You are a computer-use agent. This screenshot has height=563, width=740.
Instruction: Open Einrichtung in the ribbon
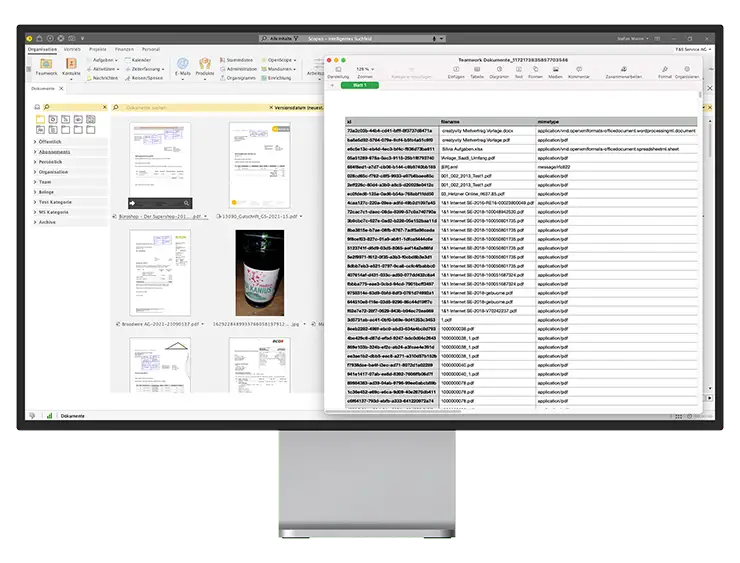click(x=276, y=78)
